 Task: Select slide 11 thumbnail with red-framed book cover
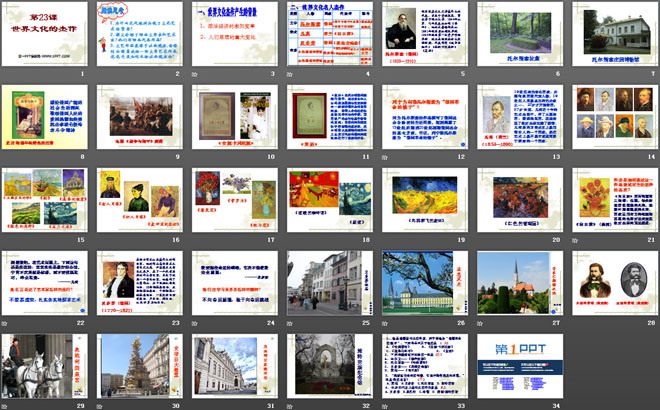330,117
